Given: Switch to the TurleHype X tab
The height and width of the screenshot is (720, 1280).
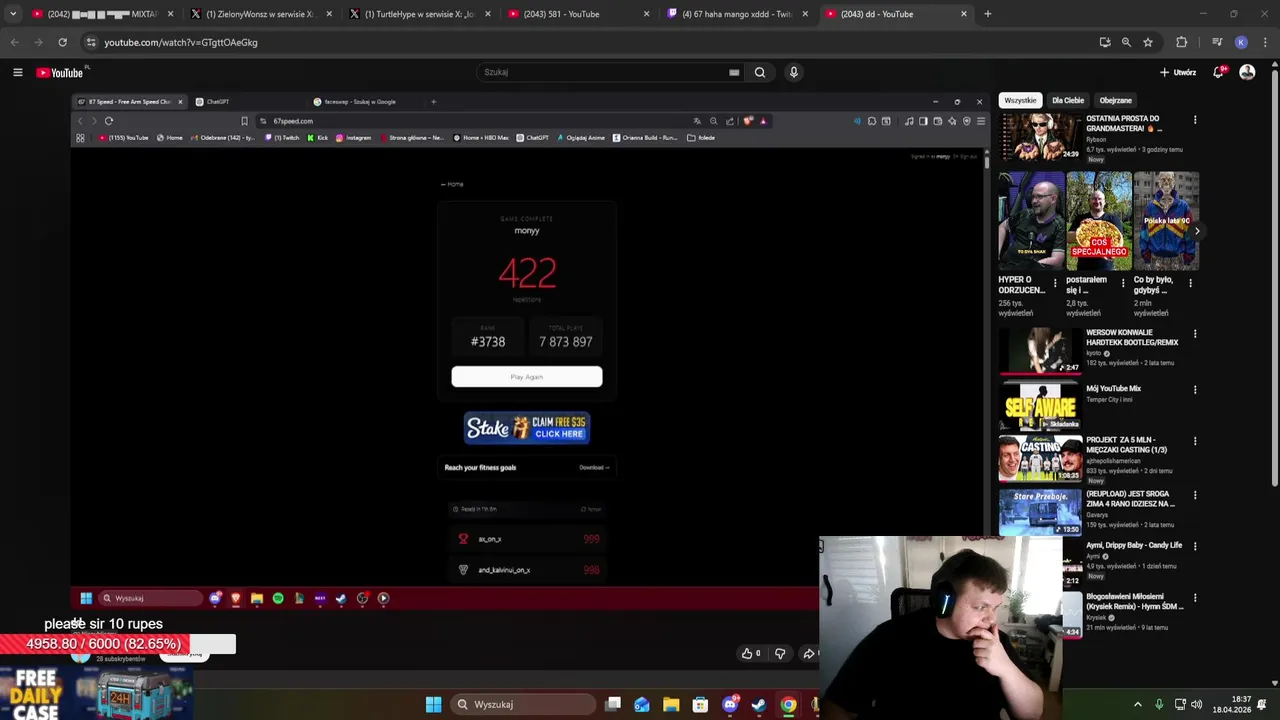Looking at the screenshot, I should (418, 14).
